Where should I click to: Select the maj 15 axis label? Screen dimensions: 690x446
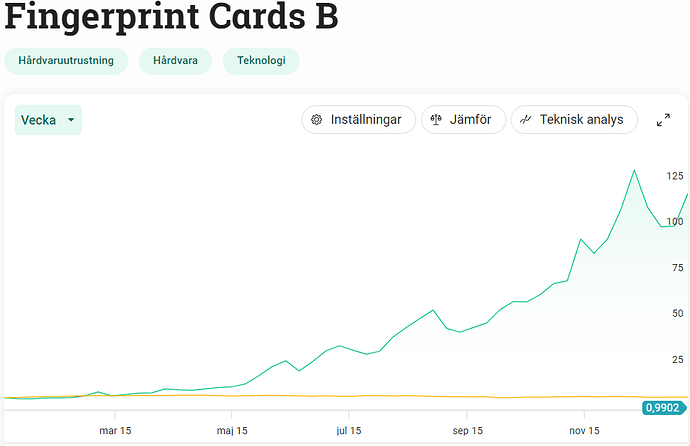click(x=231, y=431)
